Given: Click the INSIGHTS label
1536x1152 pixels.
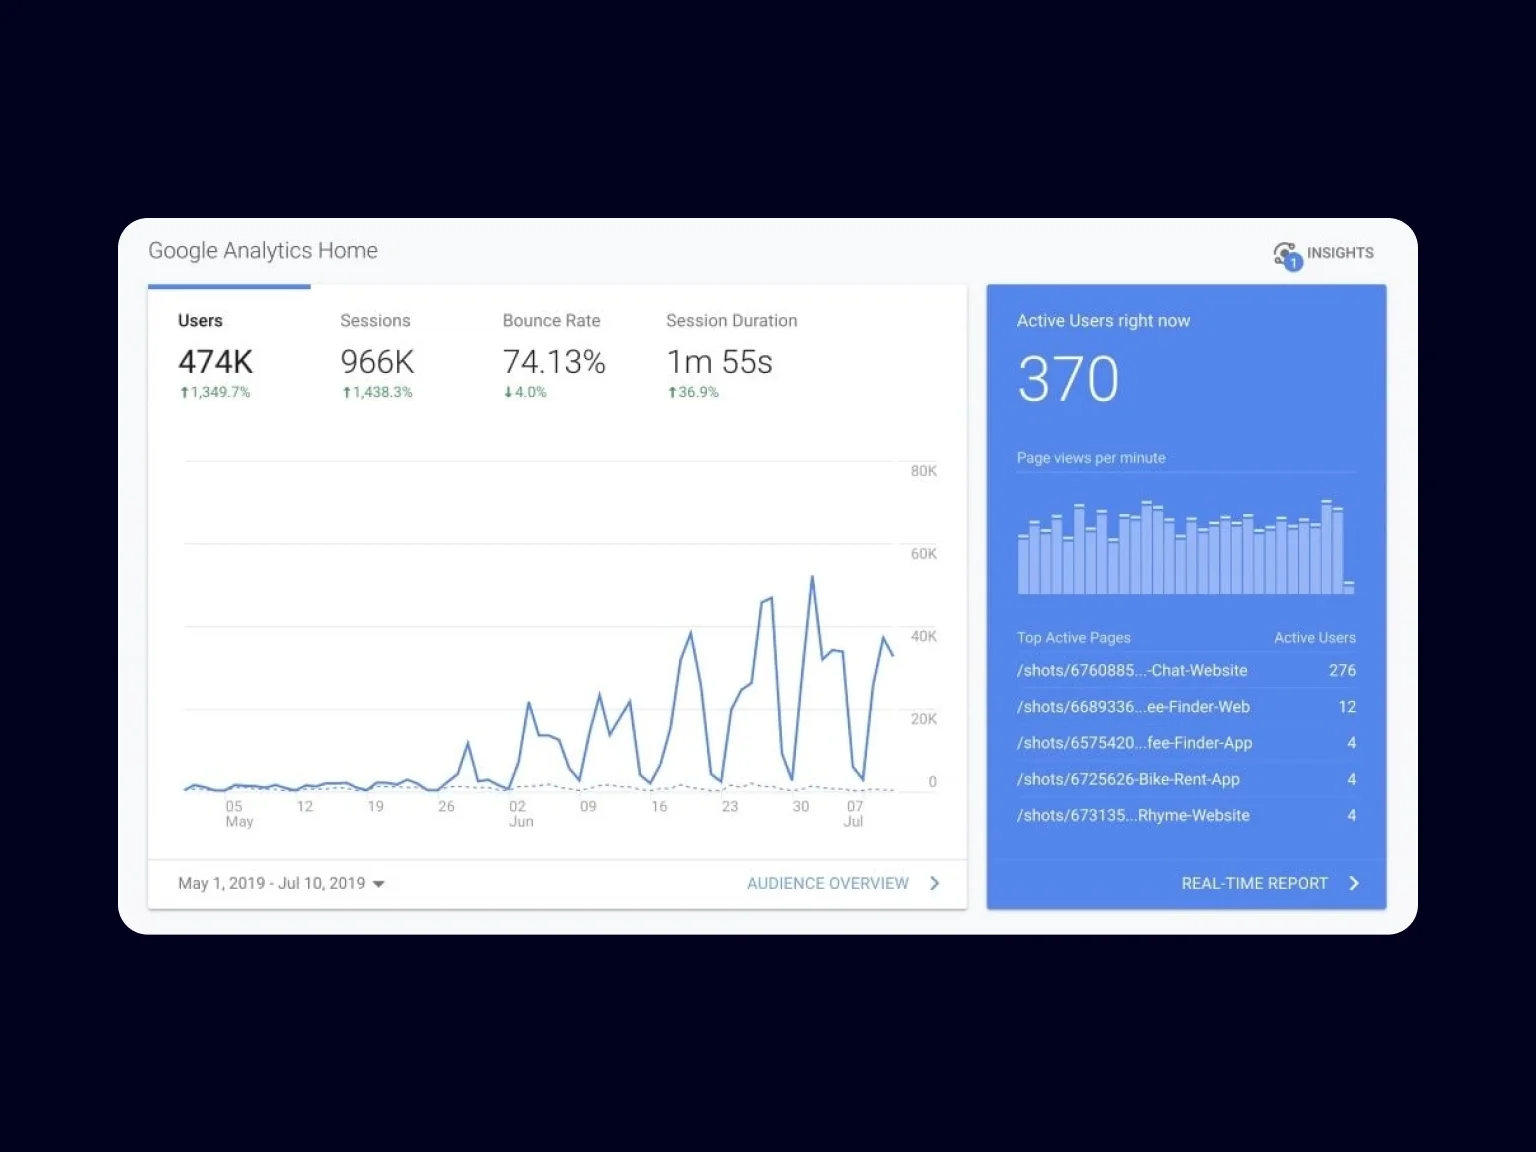Looking at the screenshot, I should point(1340,253).
